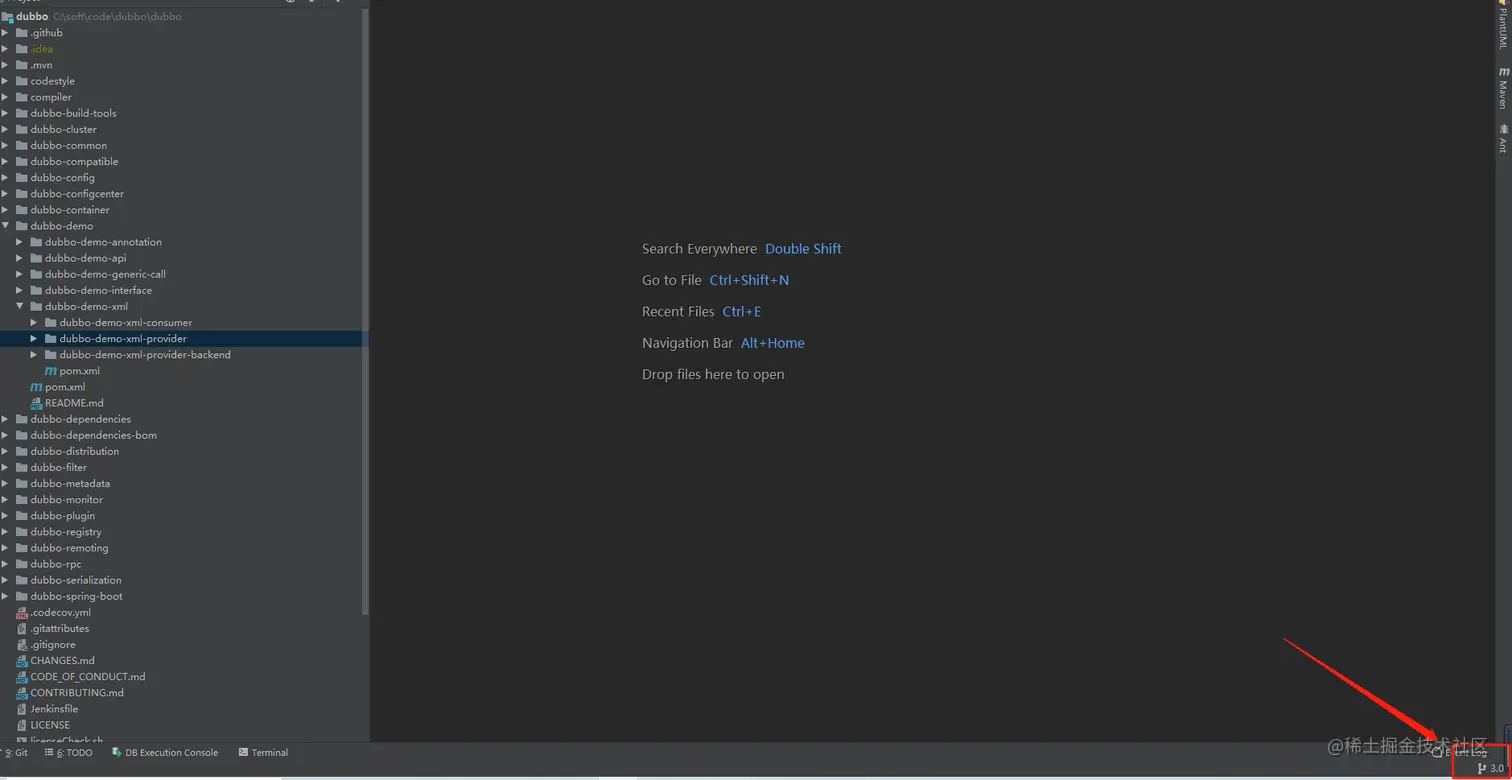The image size is (1512, 780).
Task: Click the Maven 'm' icon in sidebar
Action: click(1503, 72)
